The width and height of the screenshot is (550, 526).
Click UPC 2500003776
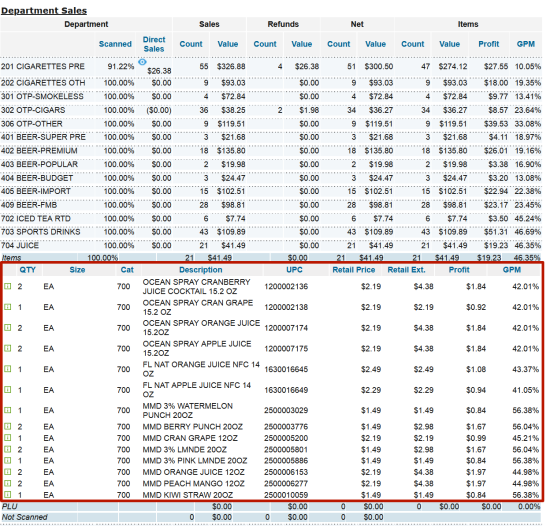tap(286, 426)
